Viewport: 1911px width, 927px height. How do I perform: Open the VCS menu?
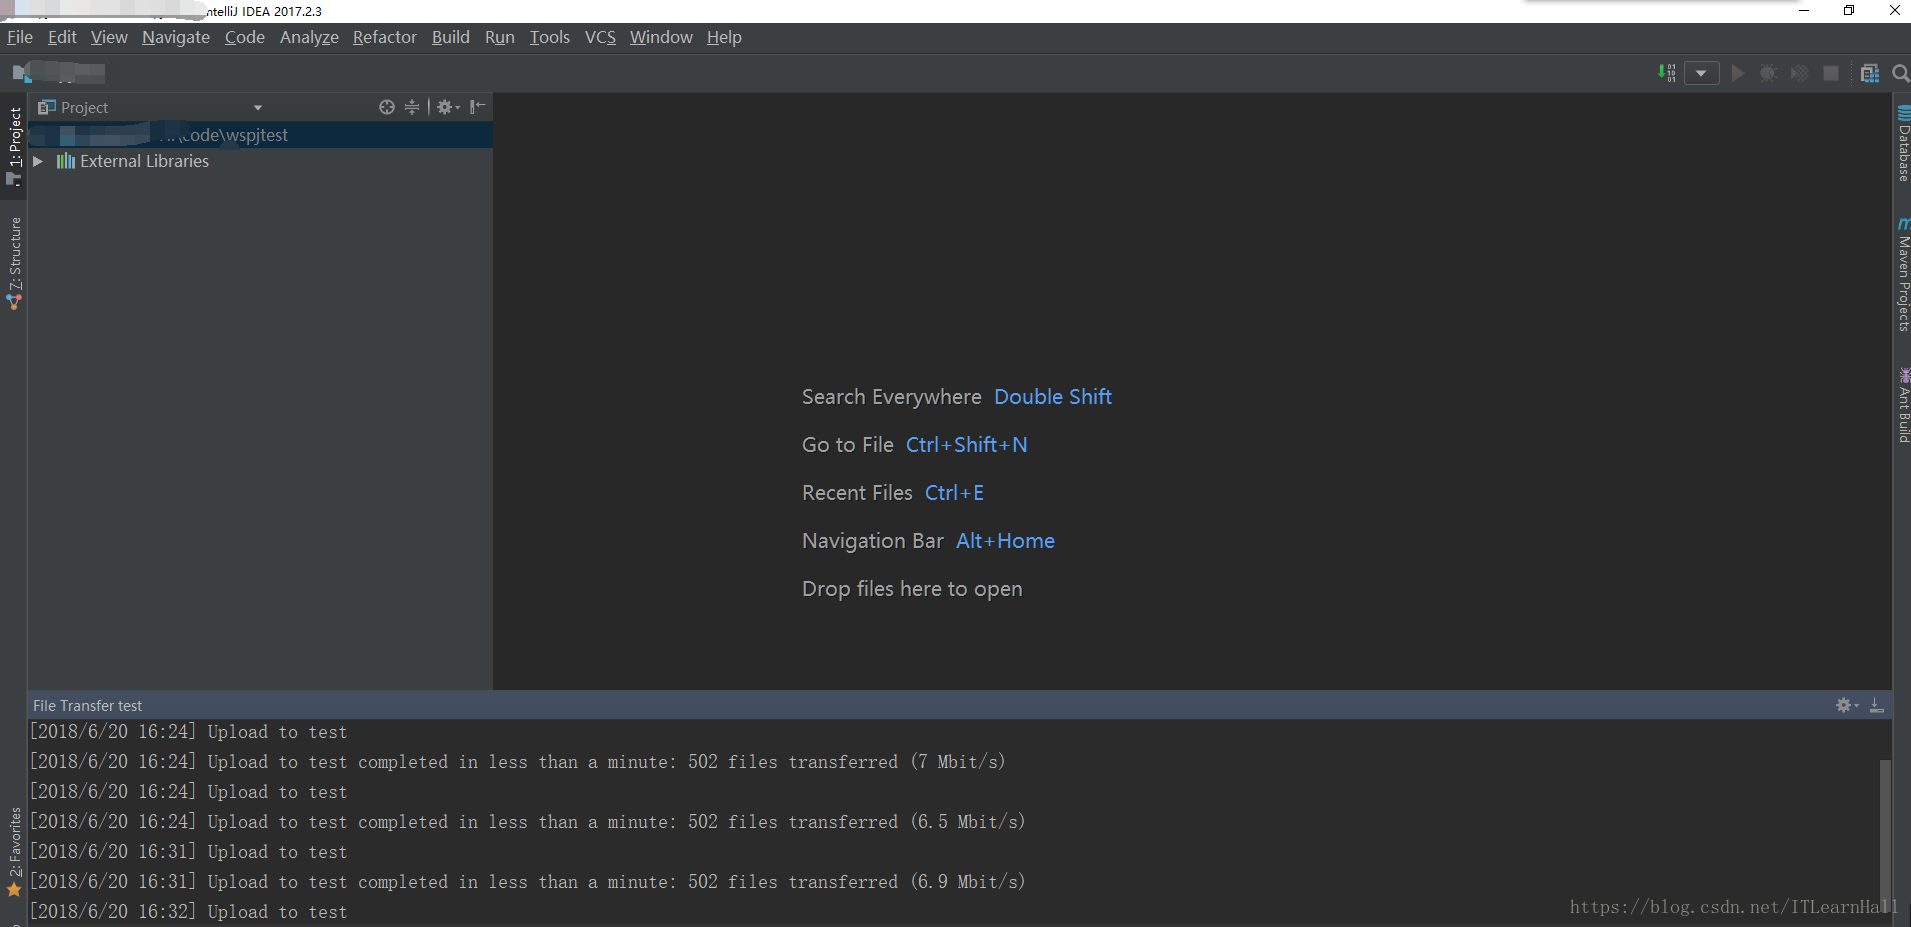point(600,37)
